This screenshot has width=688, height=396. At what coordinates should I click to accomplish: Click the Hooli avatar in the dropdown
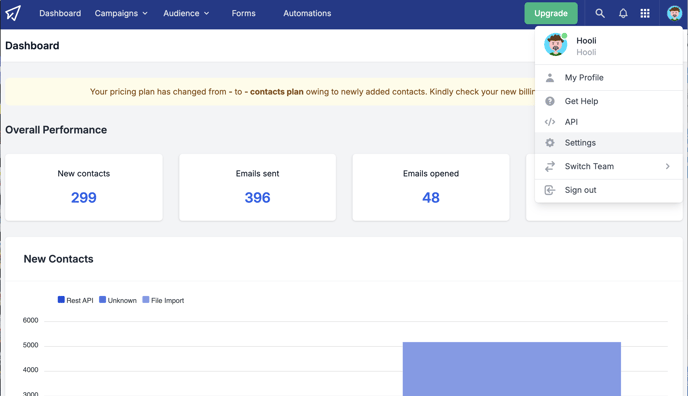point(555,44)
